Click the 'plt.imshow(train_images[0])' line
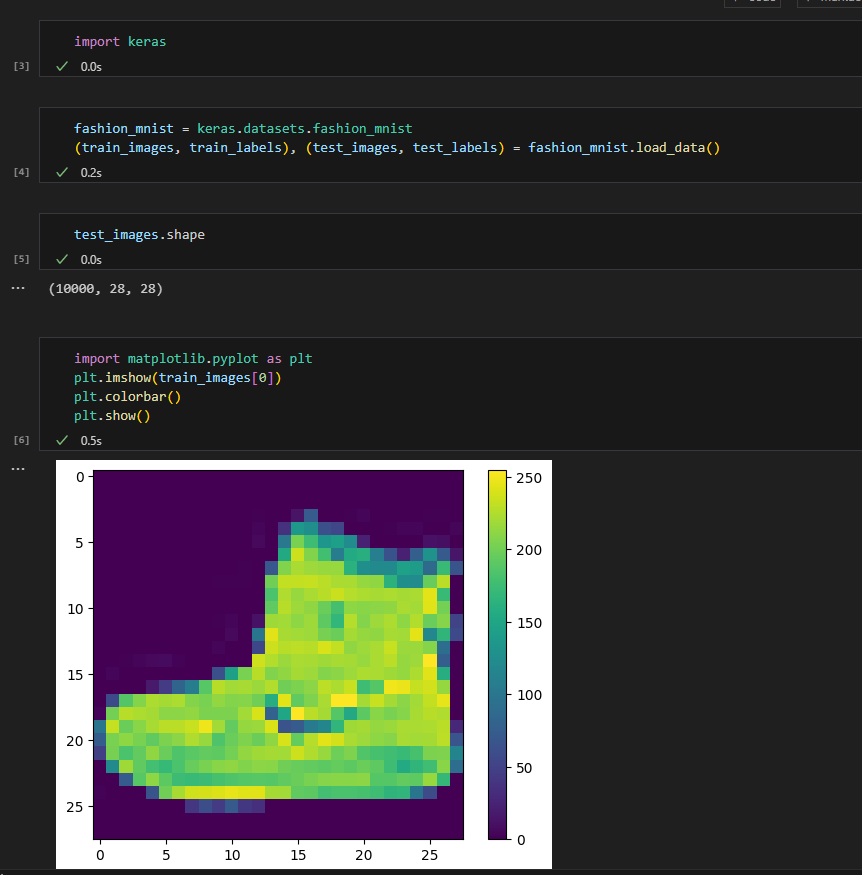 pyautogui.click(x=177, y=378)
